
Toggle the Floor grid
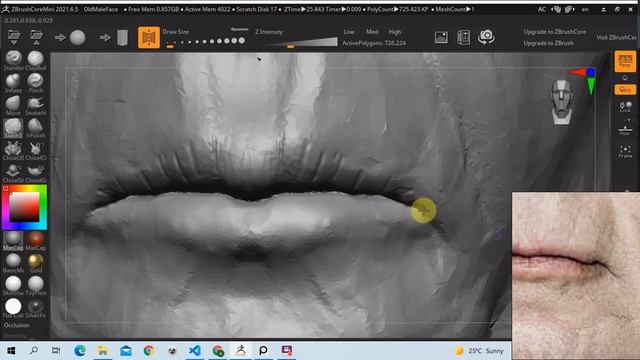coord(625,130)
